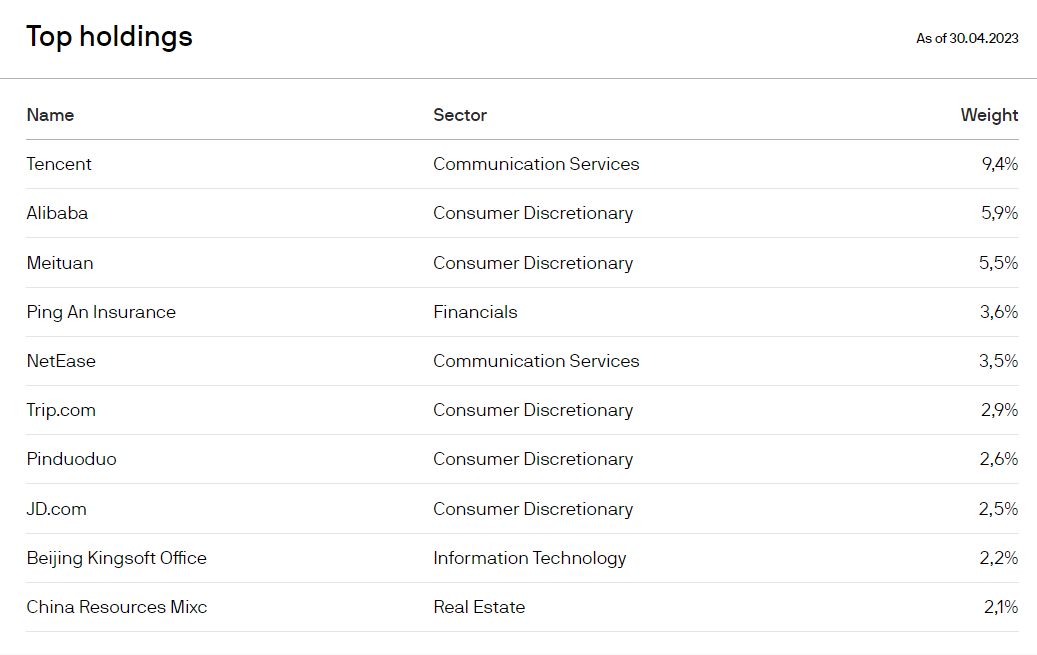
Task: Select Beijing Kingsoft Office holding
Action: click(x=116, y=558)
